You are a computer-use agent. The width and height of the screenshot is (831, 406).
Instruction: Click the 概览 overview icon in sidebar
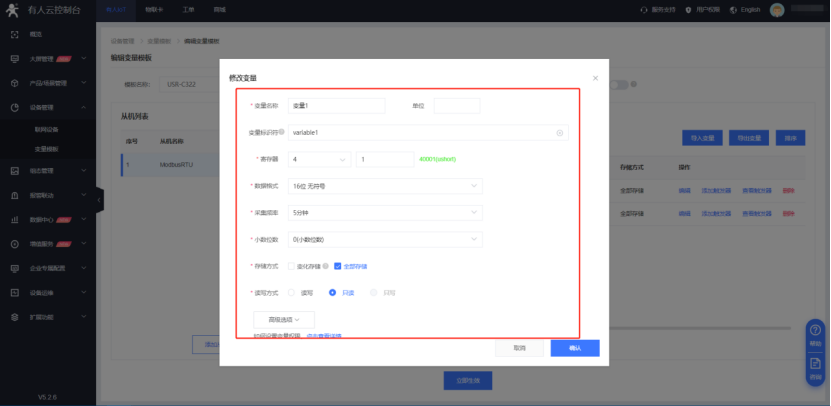[14, 34]
